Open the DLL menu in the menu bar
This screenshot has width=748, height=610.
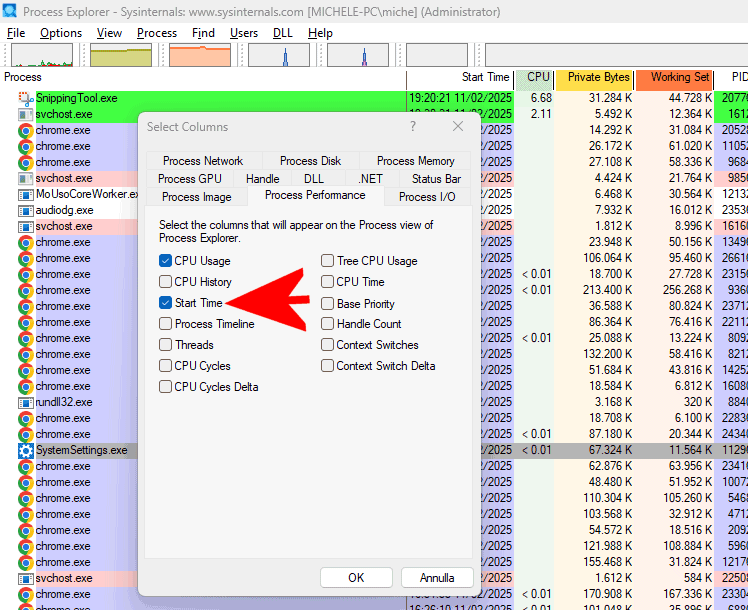282,33
